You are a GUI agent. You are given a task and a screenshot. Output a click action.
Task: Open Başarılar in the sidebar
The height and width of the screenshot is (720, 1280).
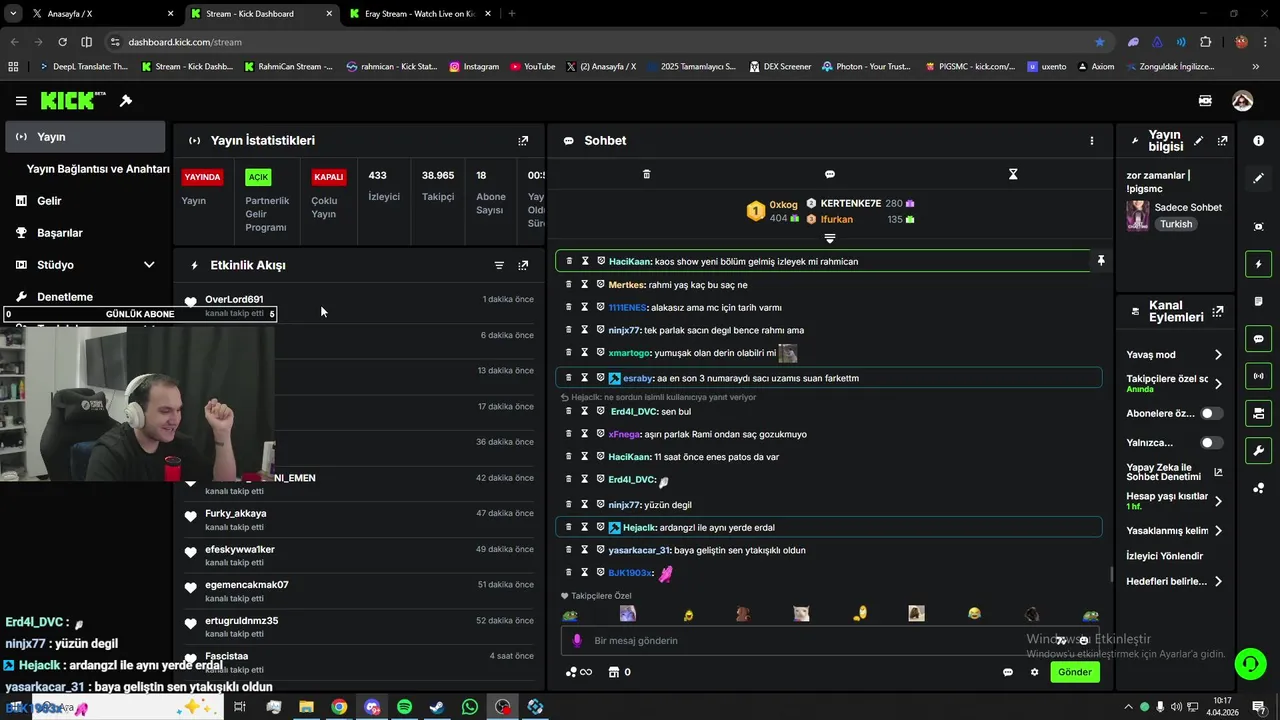pos(59,233)
